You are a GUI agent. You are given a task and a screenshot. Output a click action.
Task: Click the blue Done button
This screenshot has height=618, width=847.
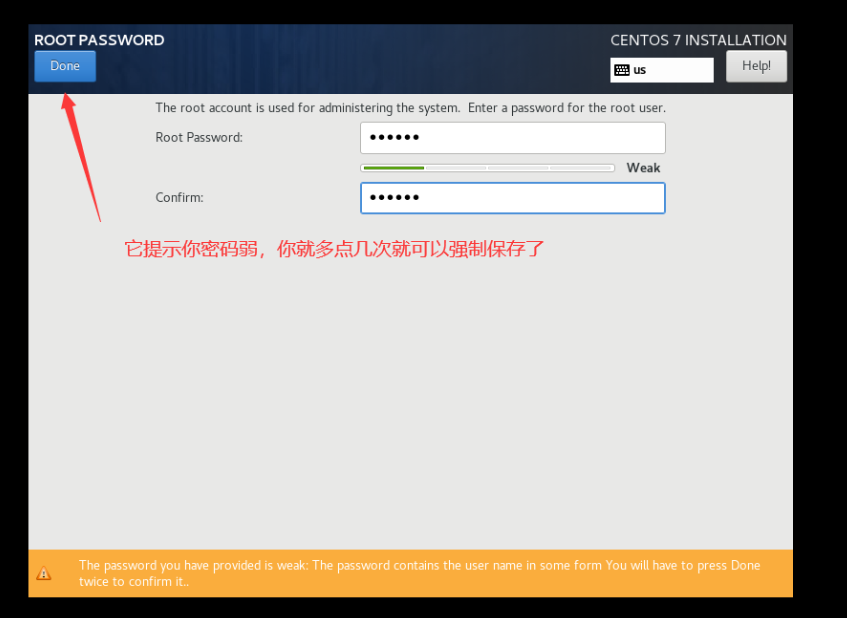(65, 66)
